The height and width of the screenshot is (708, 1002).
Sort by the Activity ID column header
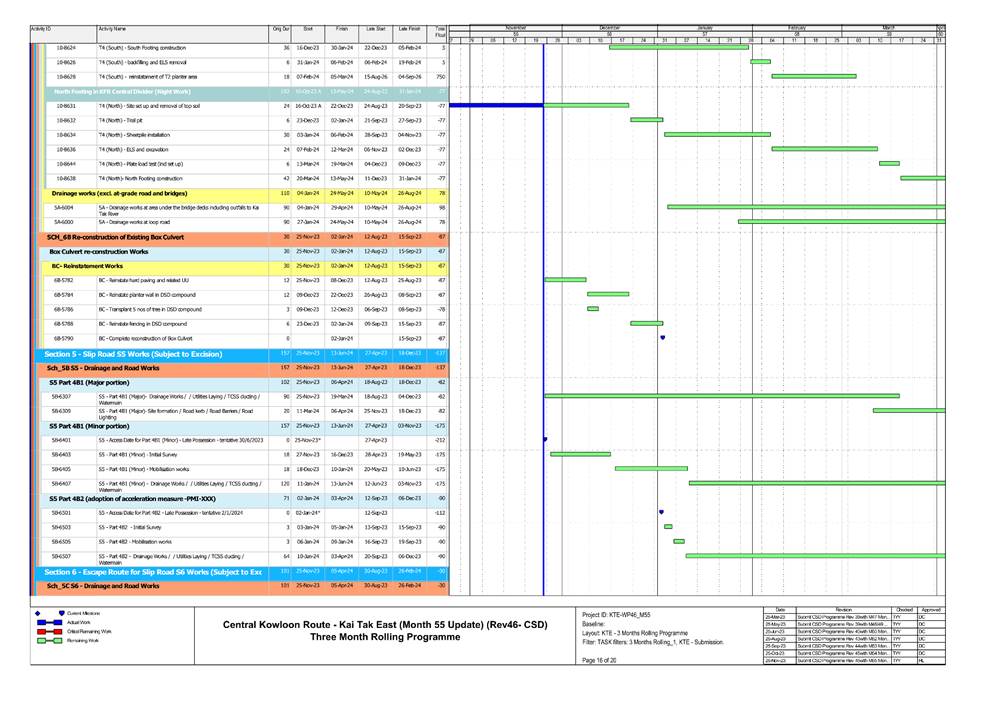(40, 30)
